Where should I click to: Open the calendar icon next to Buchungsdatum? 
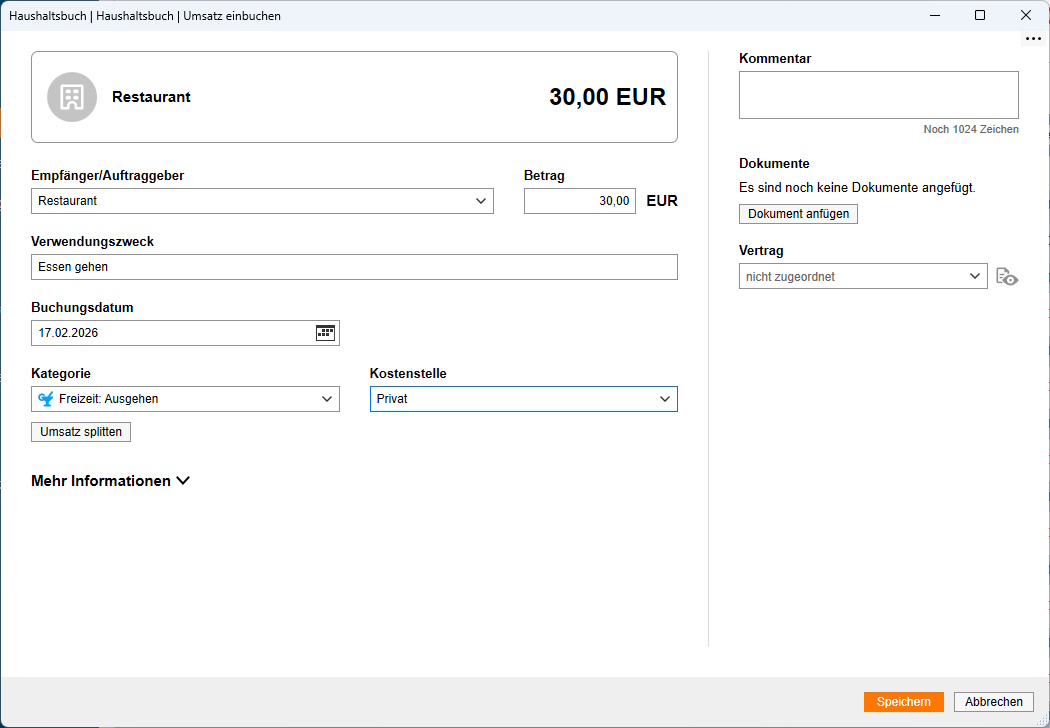324,332
